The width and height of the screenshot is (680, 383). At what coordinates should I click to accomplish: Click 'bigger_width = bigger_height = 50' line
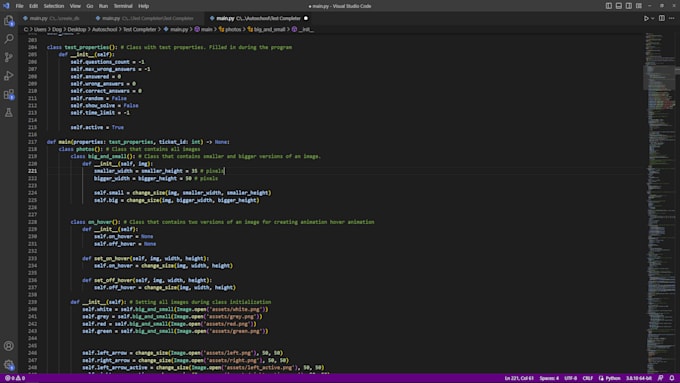156,178
